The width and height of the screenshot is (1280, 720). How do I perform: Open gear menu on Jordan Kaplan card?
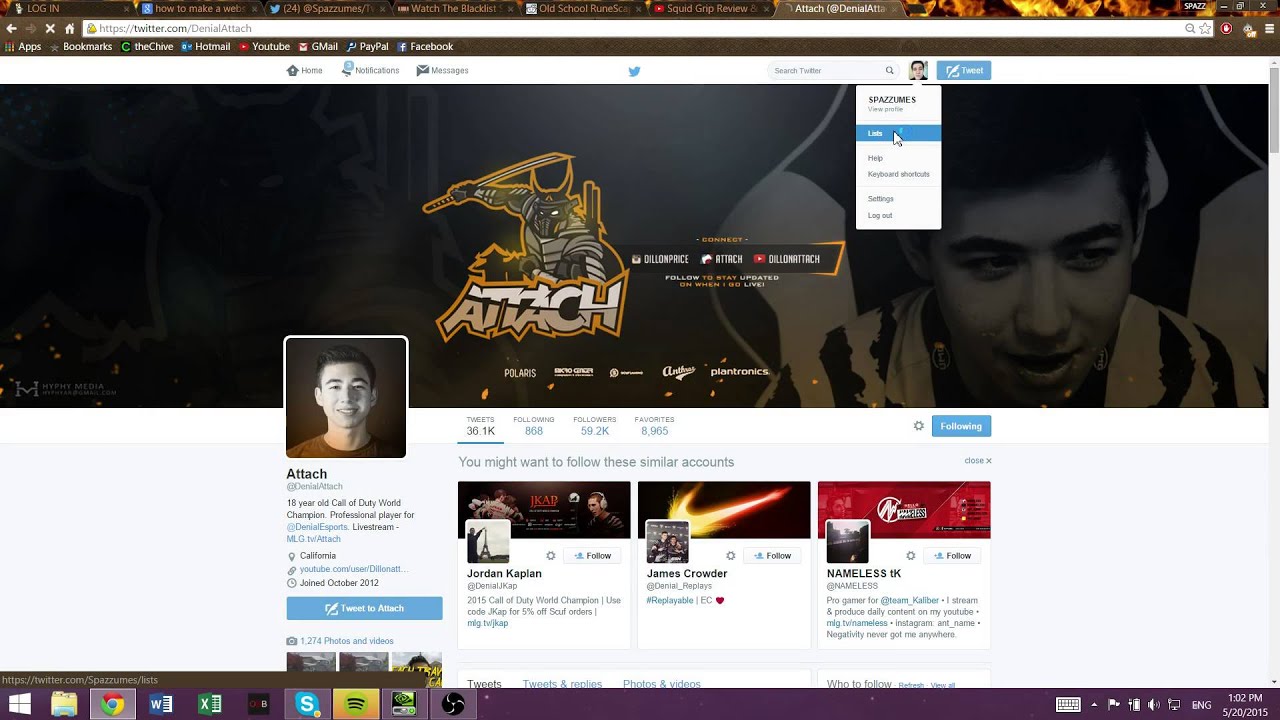[x=550, y=556]
